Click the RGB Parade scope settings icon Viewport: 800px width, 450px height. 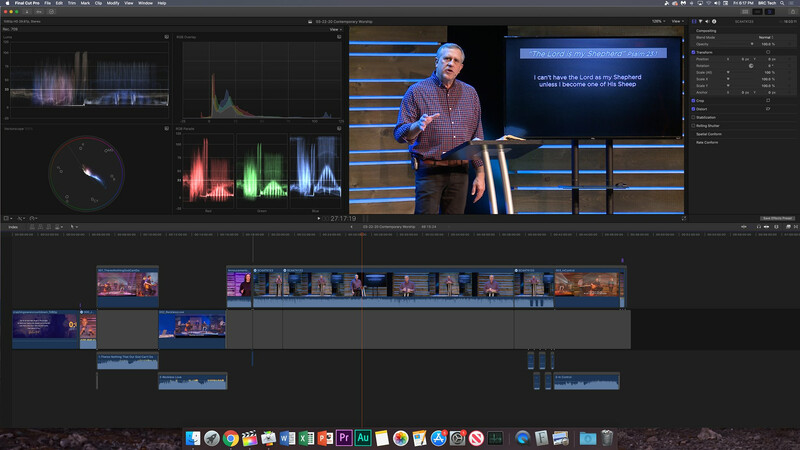click(x=340, y=129)
